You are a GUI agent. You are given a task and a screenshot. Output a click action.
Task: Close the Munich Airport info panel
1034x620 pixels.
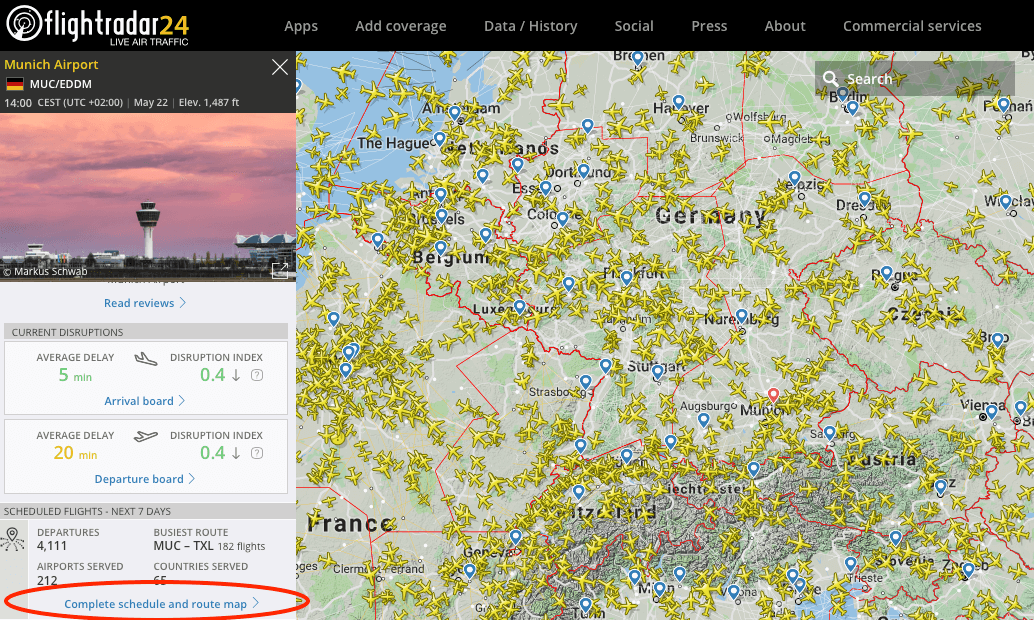pyautogui.click(x=280, y=67)
